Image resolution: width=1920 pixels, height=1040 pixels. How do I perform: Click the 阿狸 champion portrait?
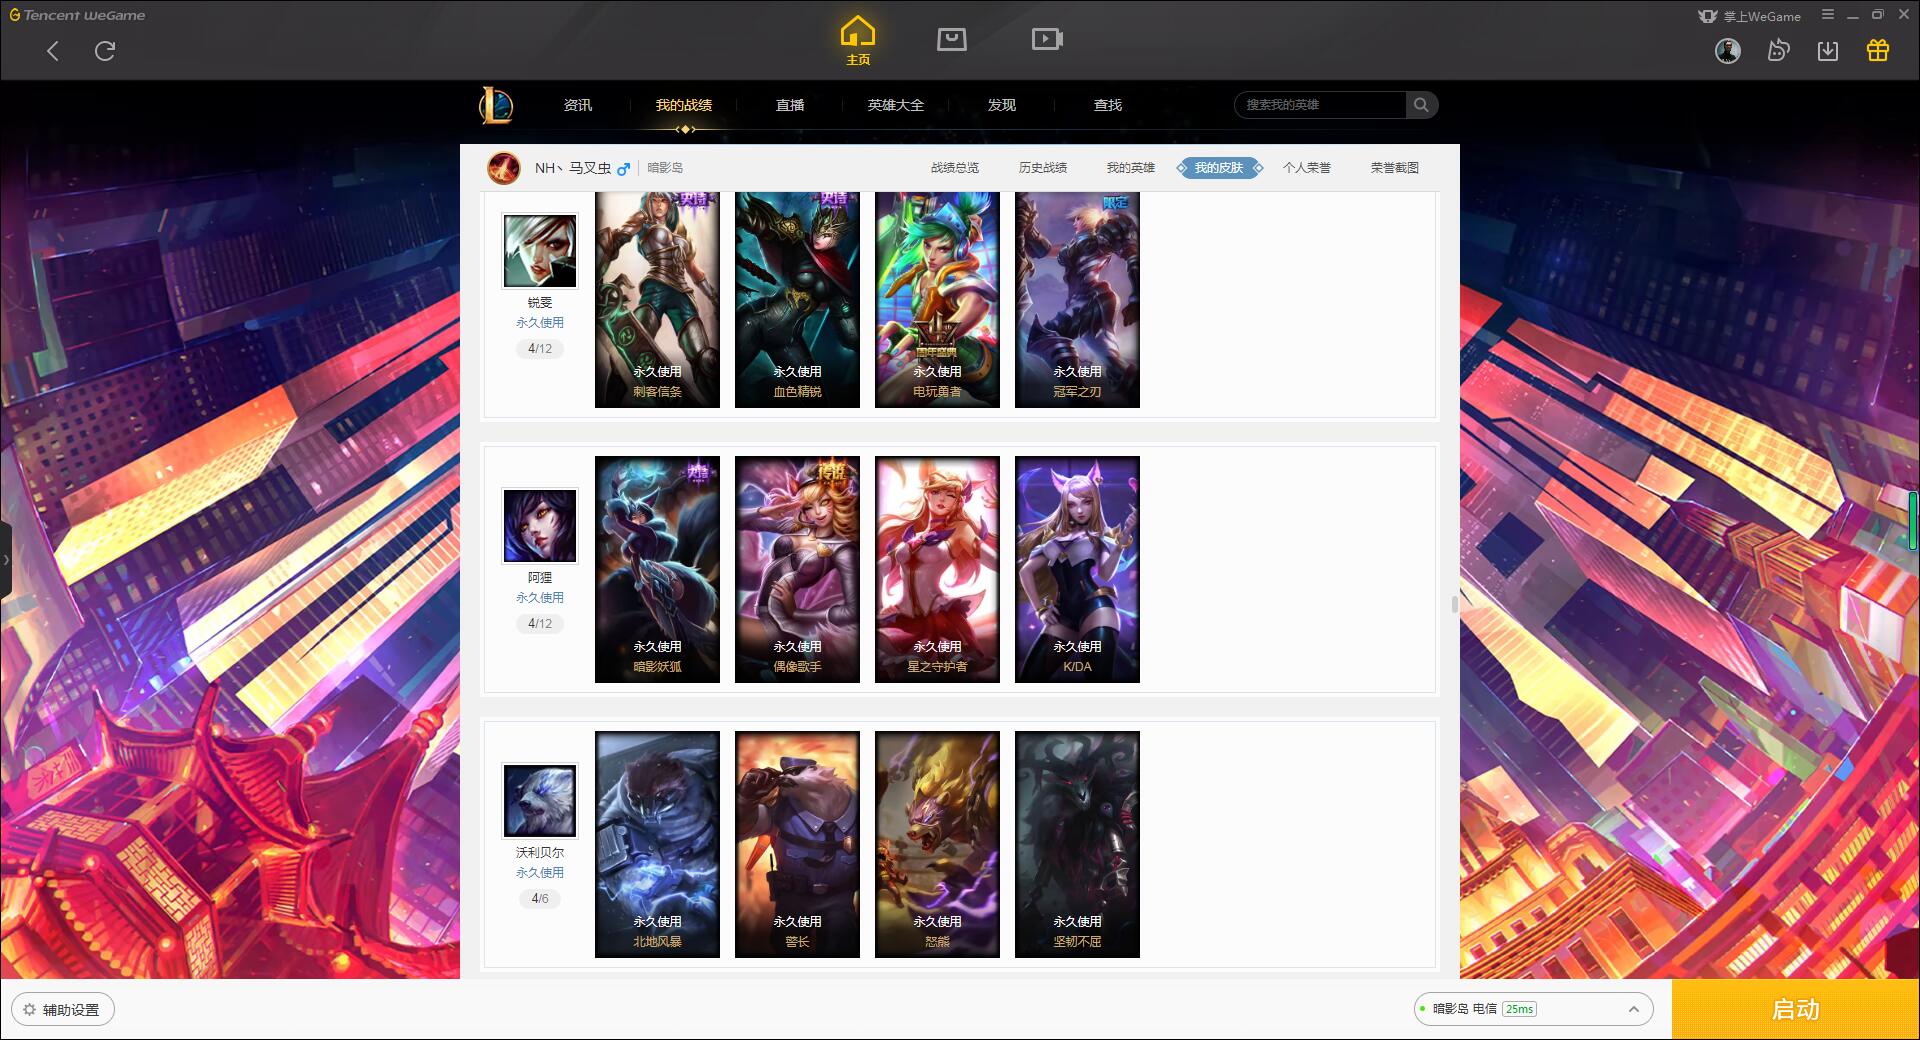click(540, 526)
